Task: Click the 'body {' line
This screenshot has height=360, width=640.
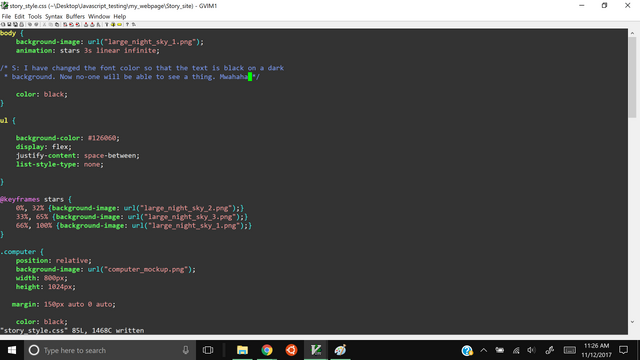Action: (x=12, y=33)
